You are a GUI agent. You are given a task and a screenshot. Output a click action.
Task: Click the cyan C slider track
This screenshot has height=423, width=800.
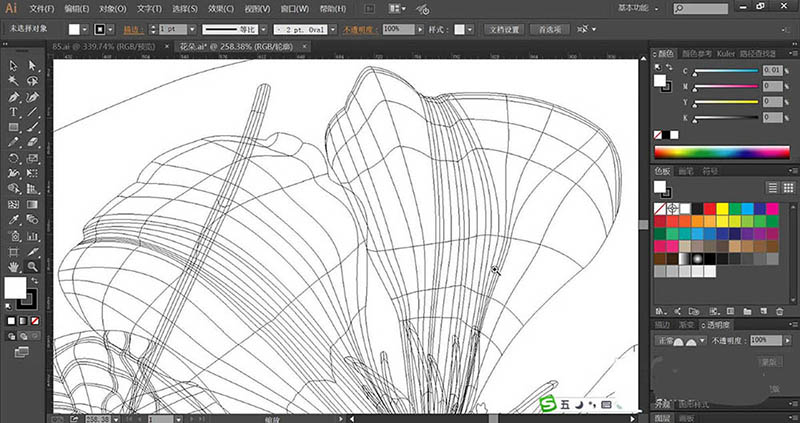coord(726,71)
